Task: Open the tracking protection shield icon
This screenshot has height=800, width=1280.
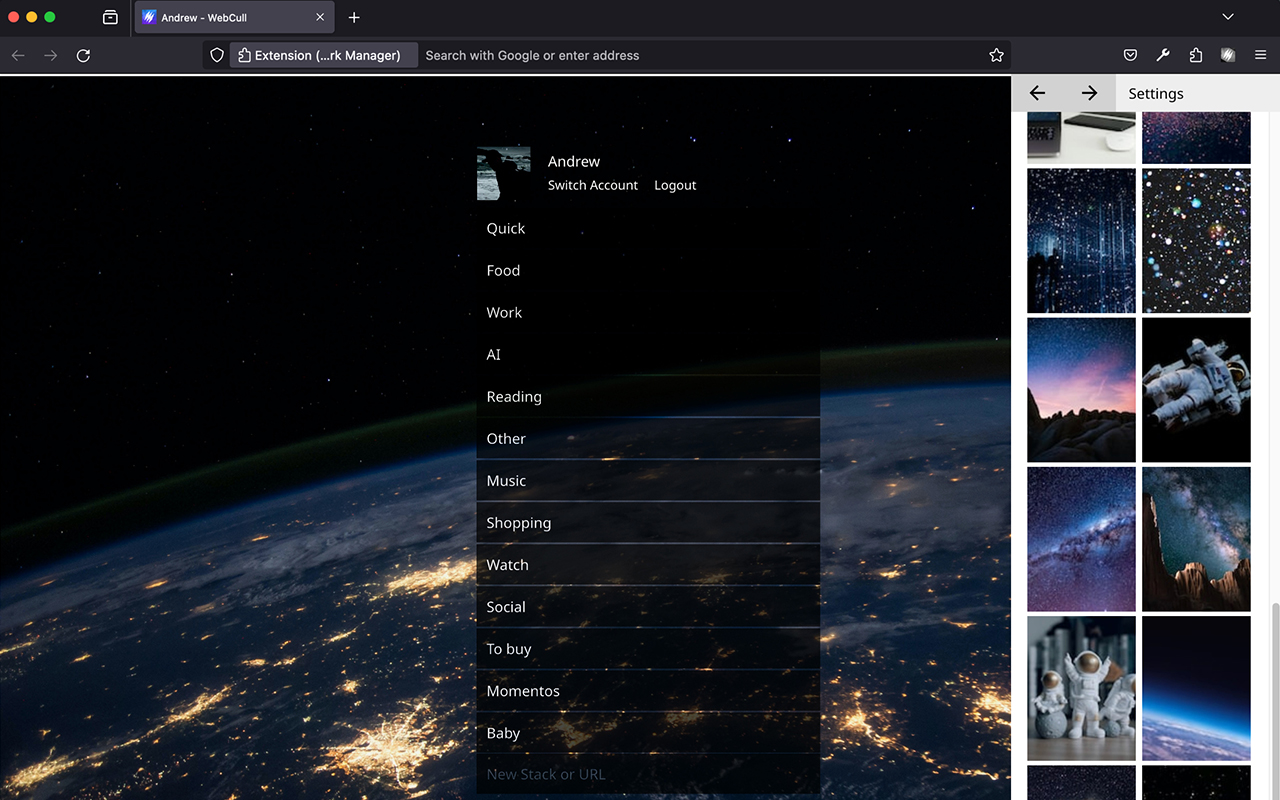Action: coord(217,55)
